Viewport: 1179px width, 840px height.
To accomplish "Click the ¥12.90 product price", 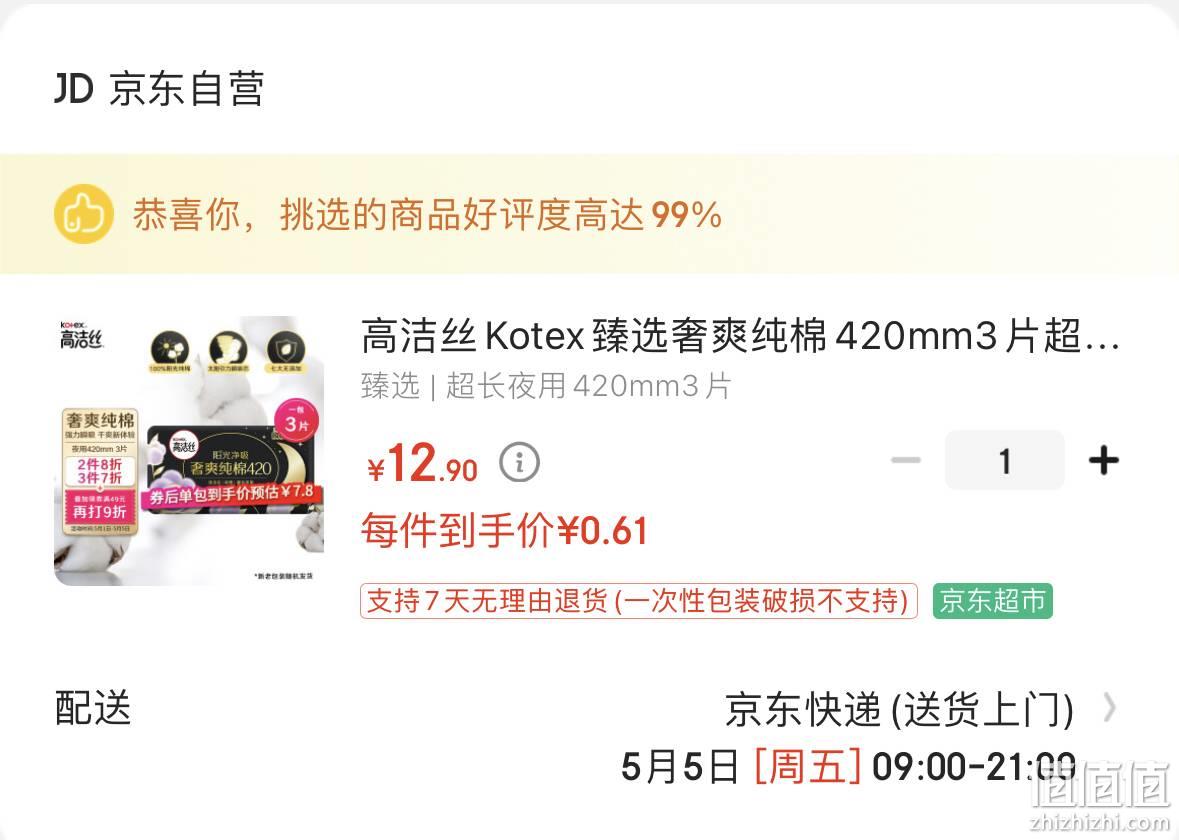I will tap(422, 462).
